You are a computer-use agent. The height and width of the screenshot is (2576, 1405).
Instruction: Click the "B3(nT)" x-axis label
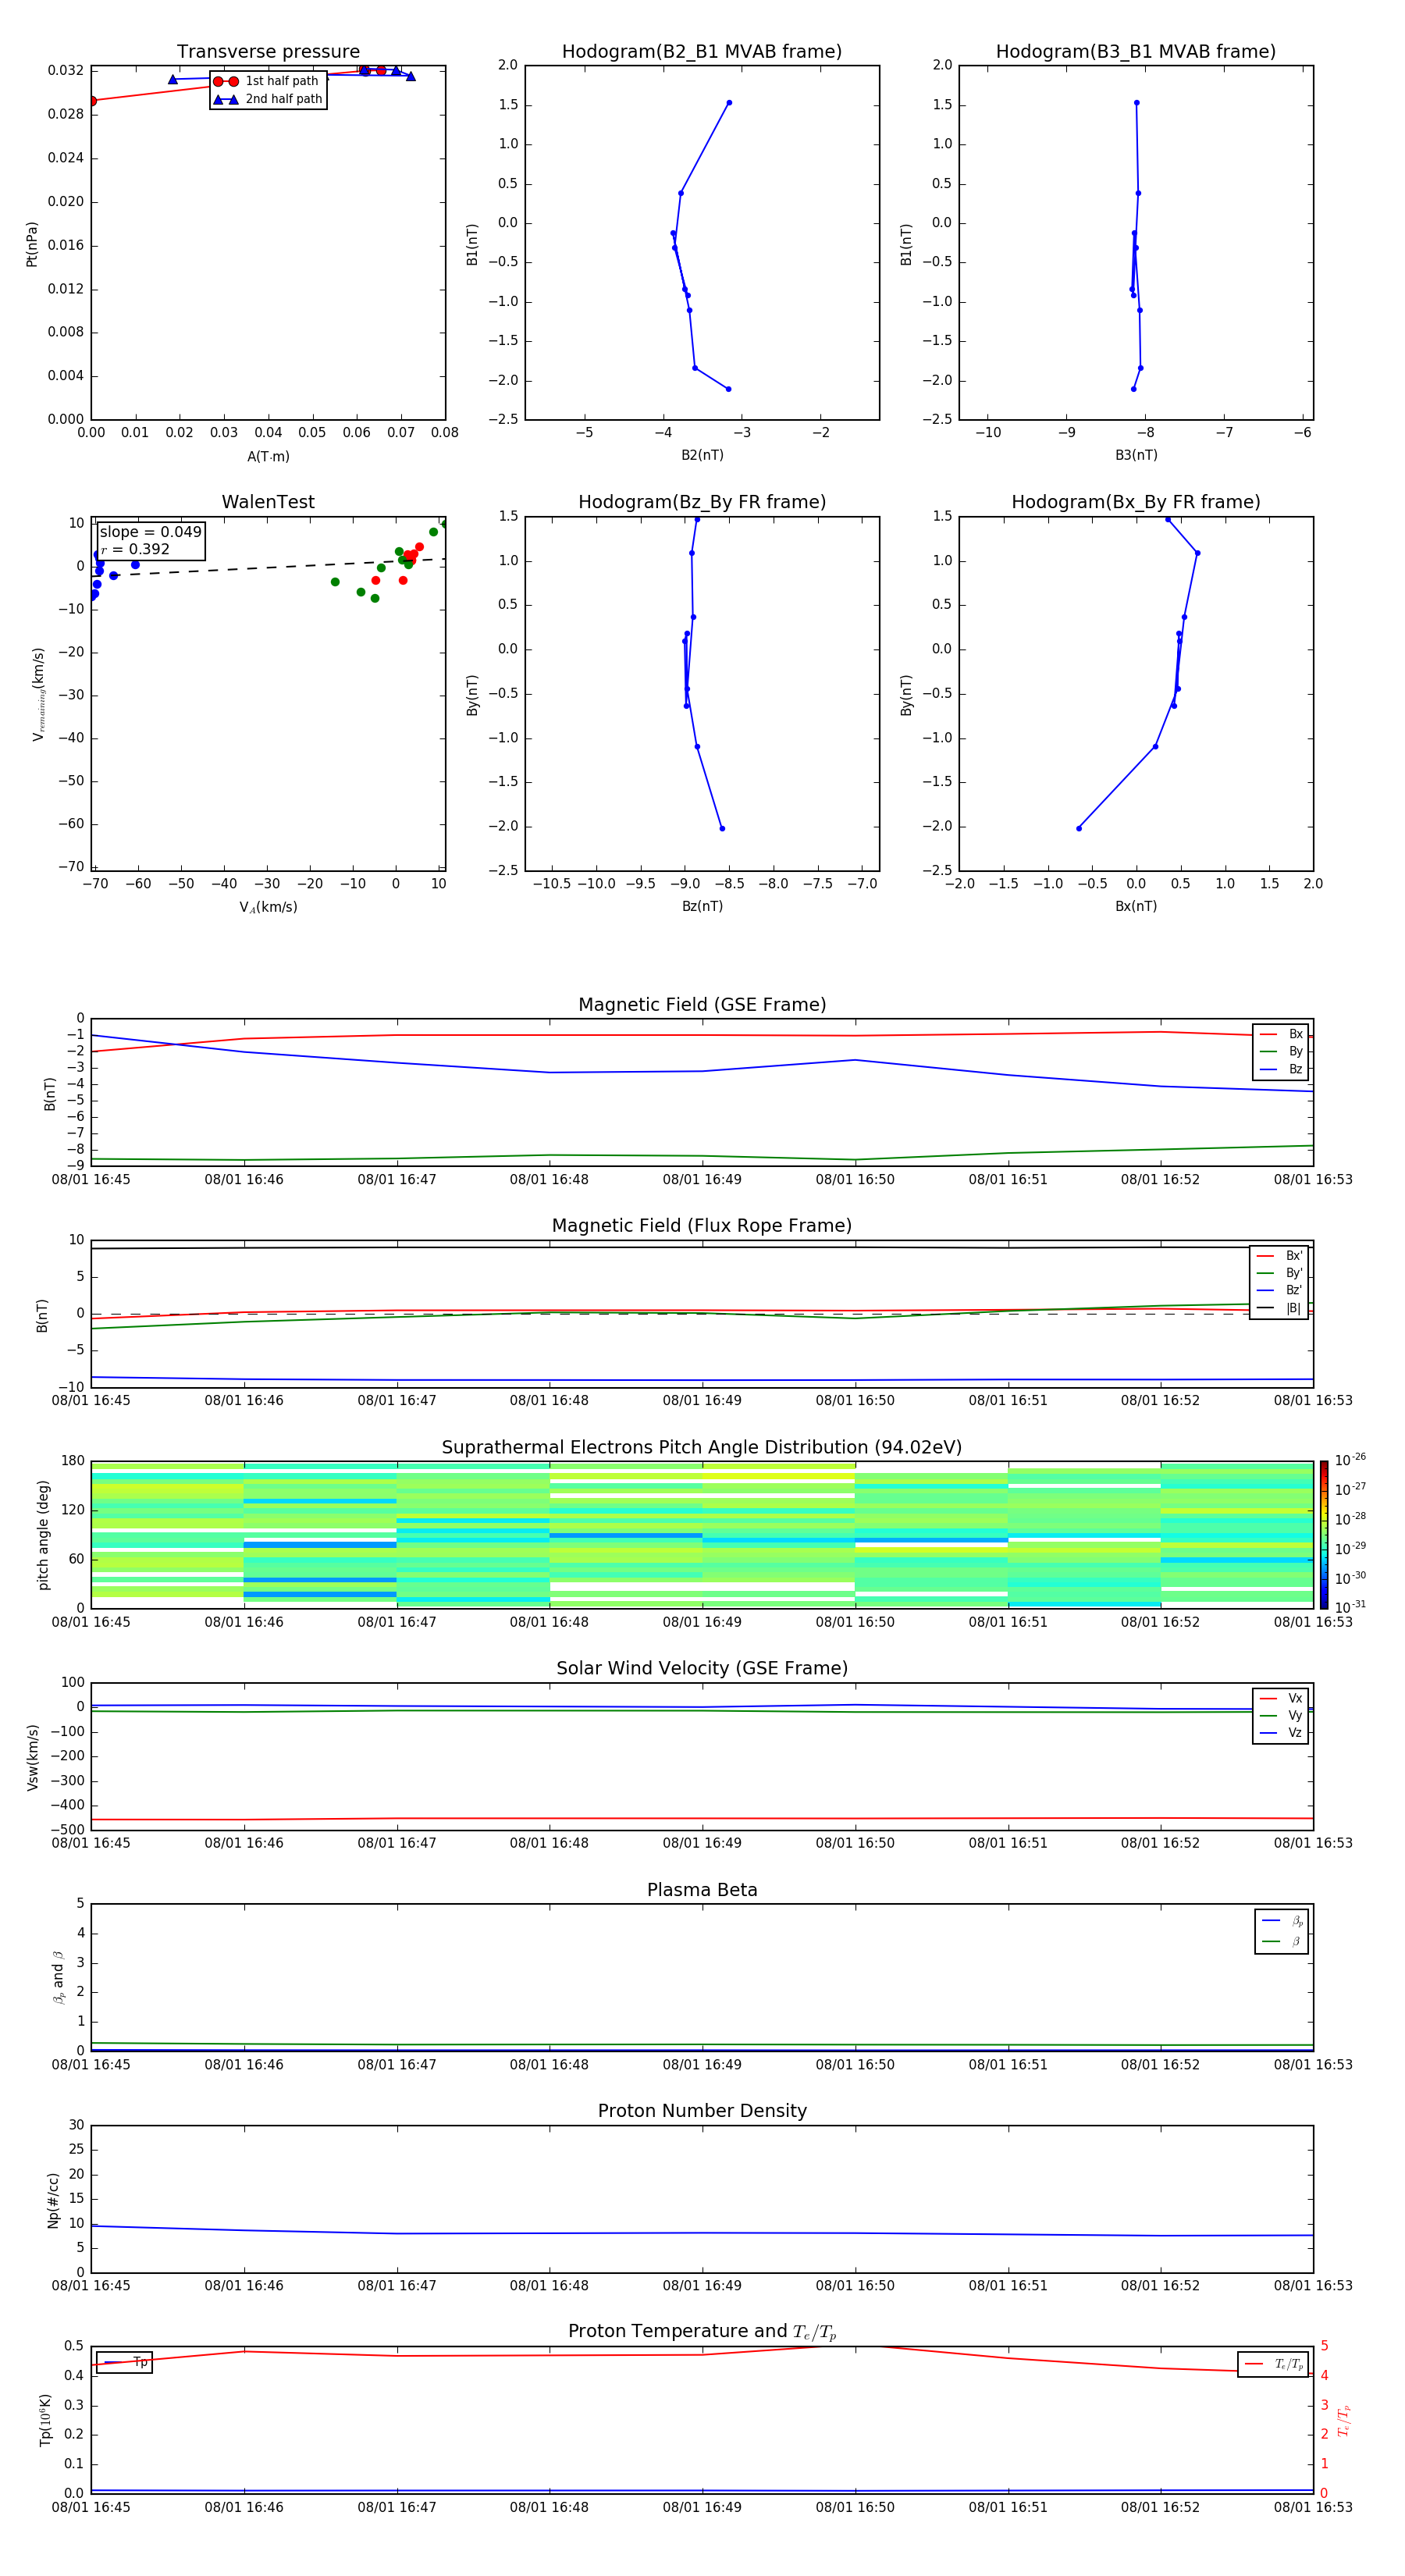coord(1136,455)
